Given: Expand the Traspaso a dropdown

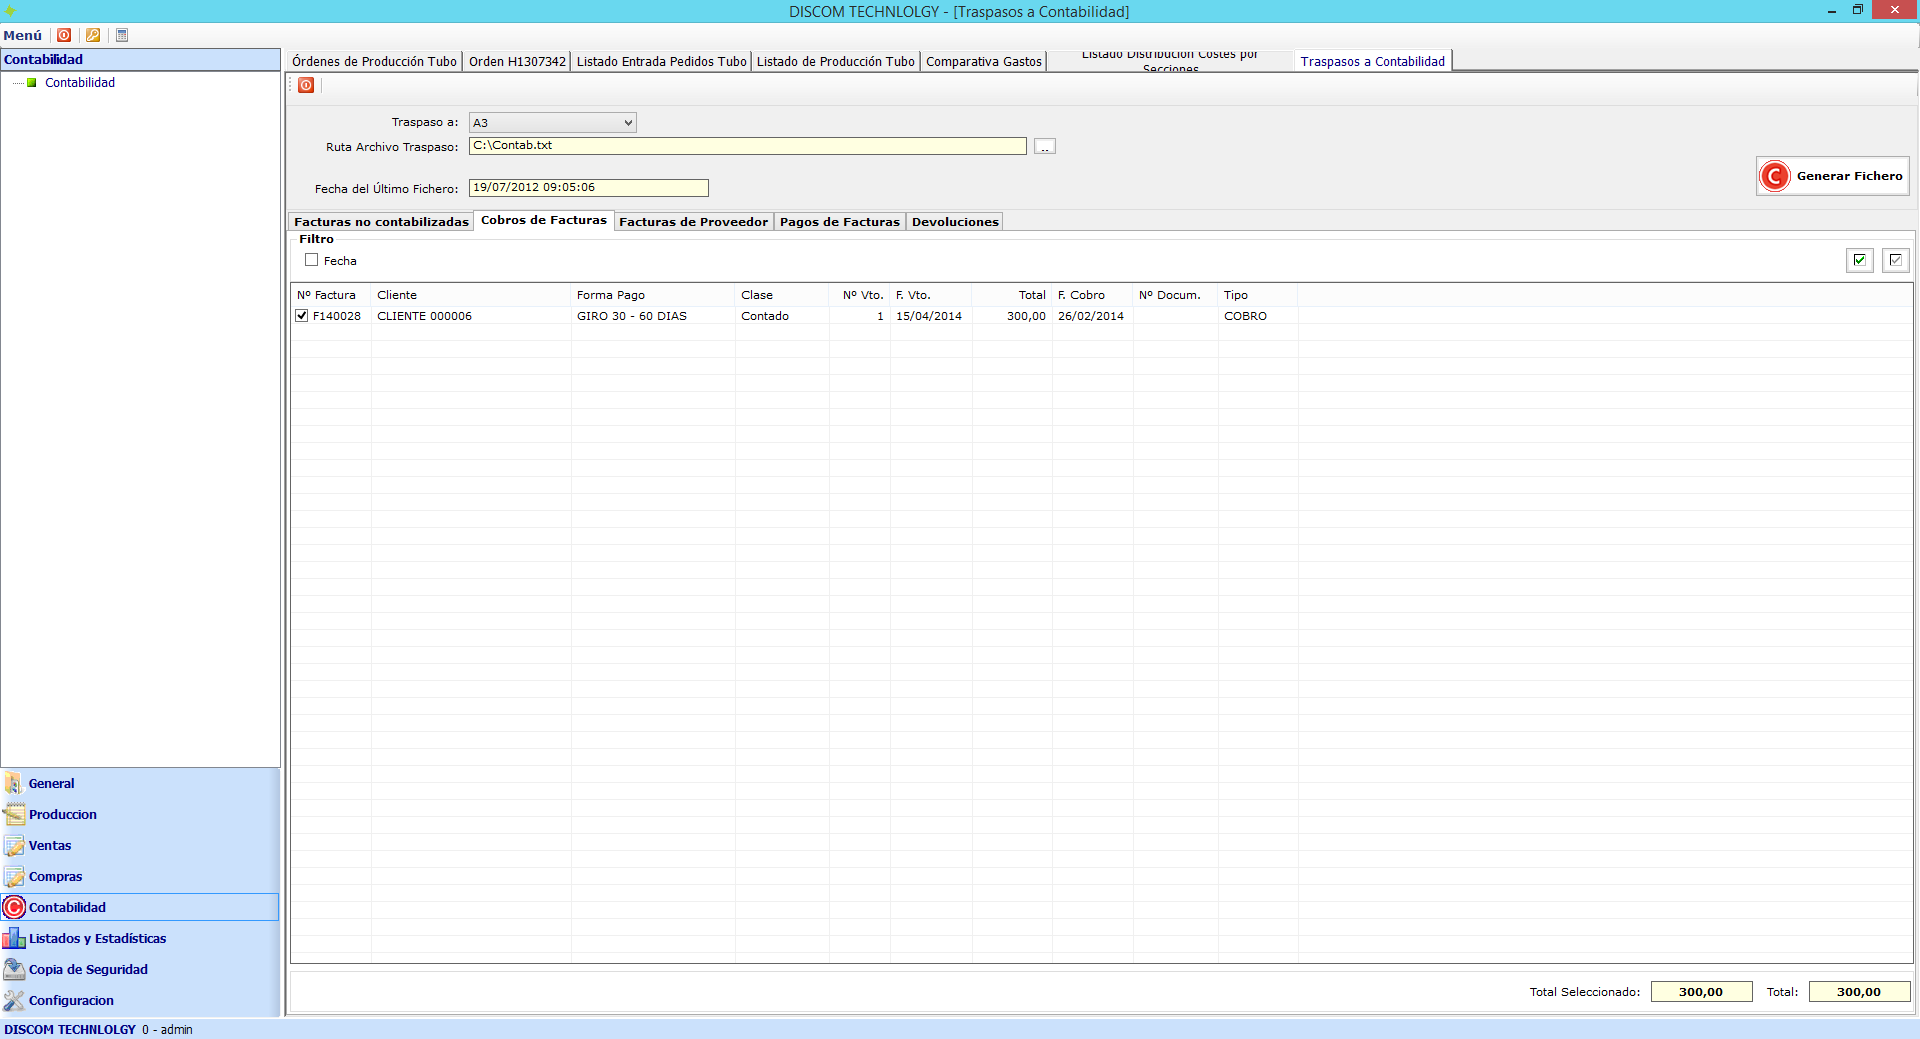Looking at the screenshot, I should (627, 123).
